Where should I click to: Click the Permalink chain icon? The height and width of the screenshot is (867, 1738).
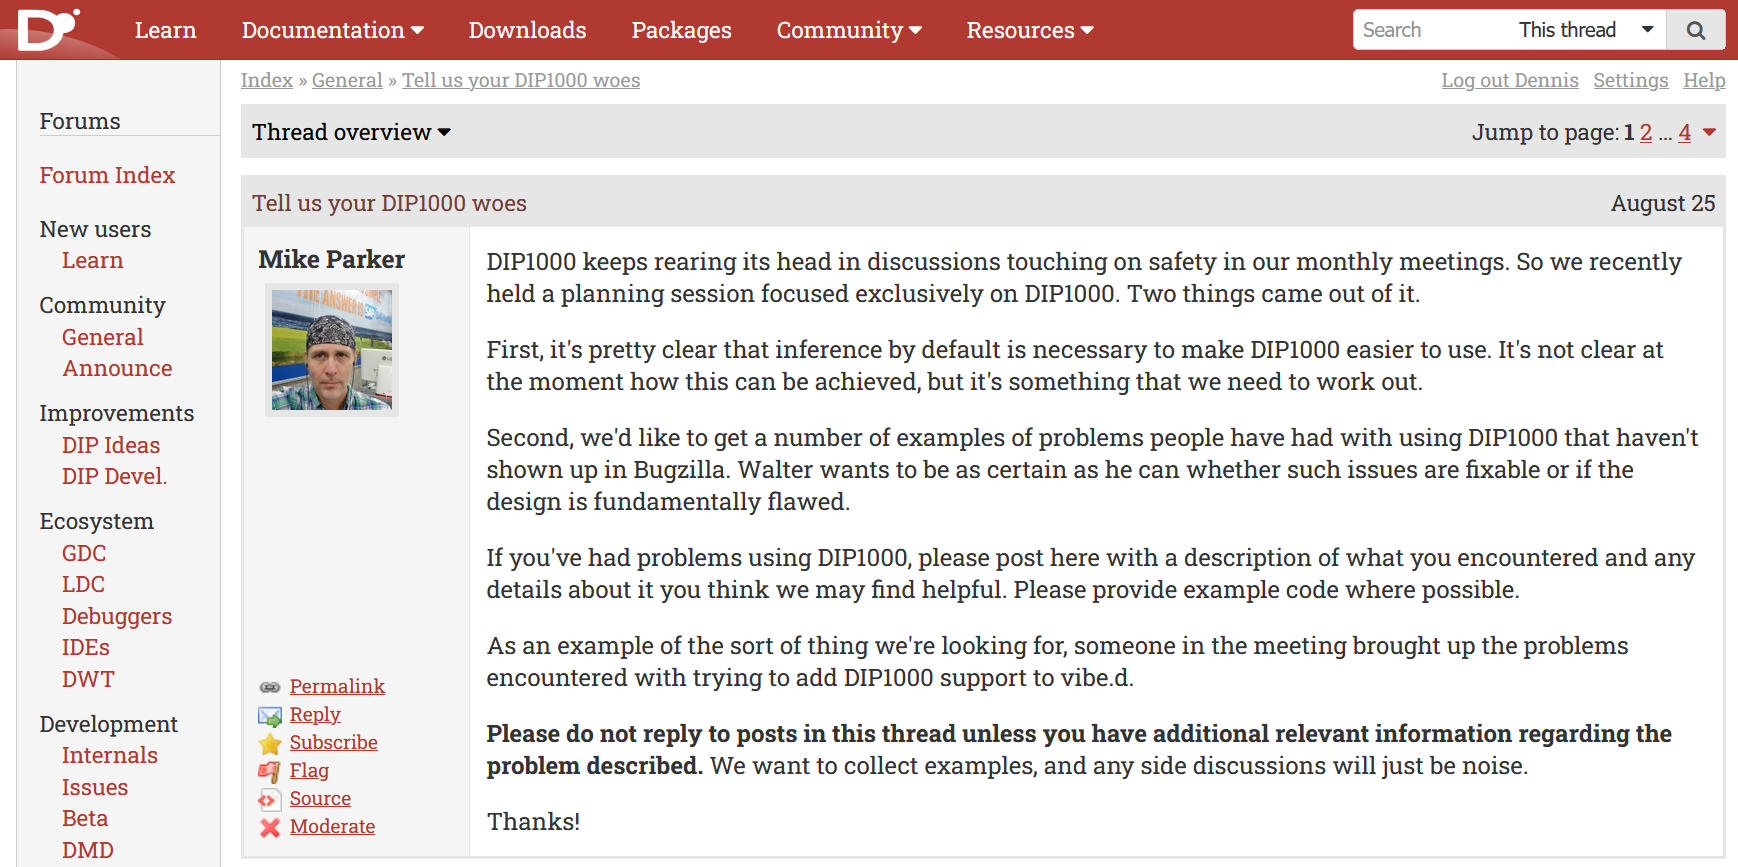(x=270, y=687)
